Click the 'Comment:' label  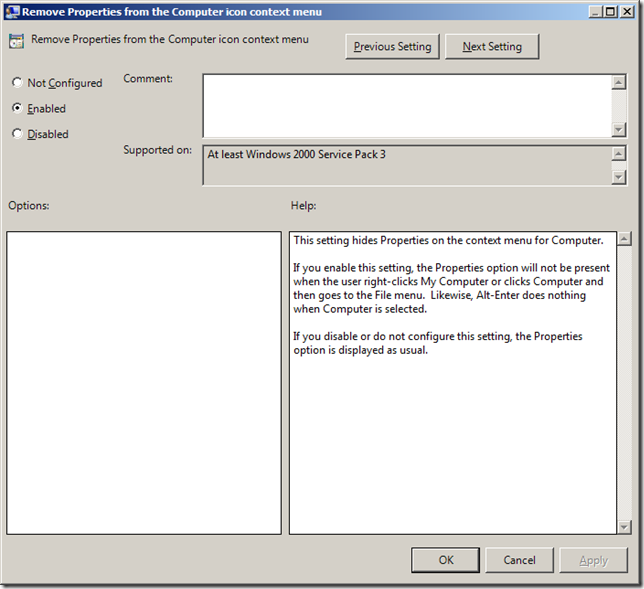[x=148, y=78]
